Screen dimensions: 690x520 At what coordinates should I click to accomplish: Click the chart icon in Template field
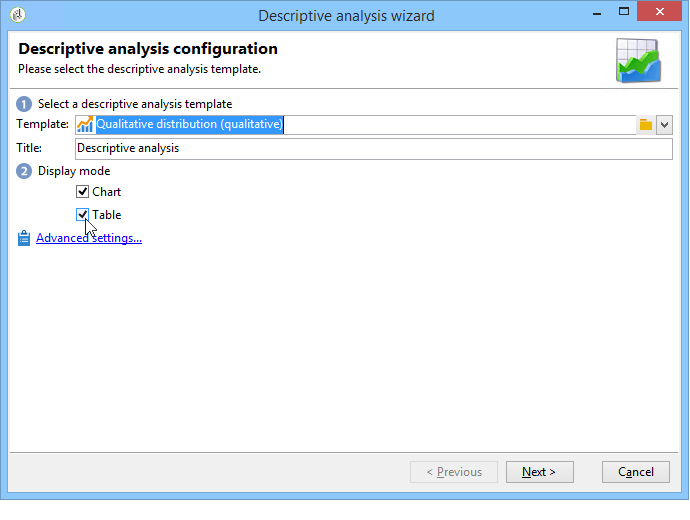(x=85, y=125)
